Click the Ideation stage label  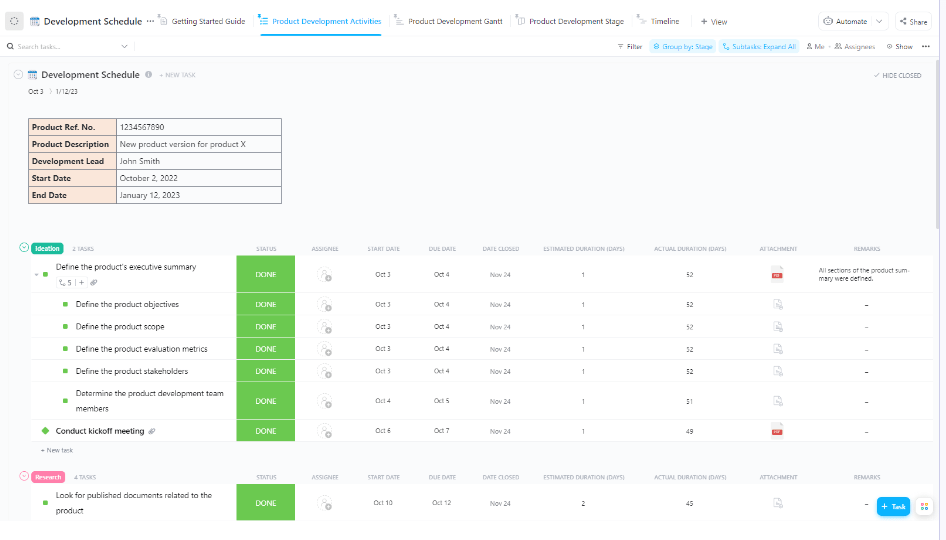pyautogui.click(x=47, y=249)
